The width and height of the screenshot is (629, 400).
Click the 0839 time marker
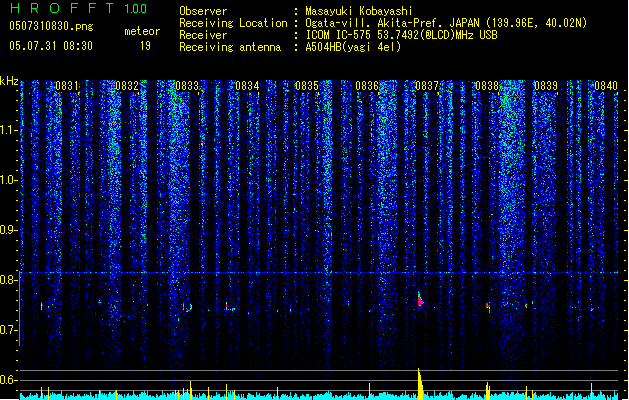tap(546, 86)
